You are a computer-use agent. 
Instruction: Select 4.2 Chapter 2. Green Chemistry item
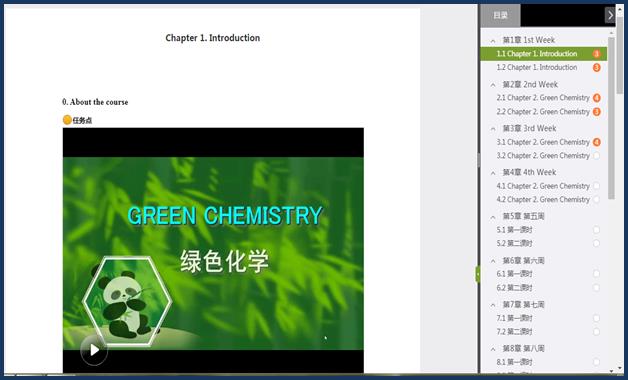tap(543, 199)
